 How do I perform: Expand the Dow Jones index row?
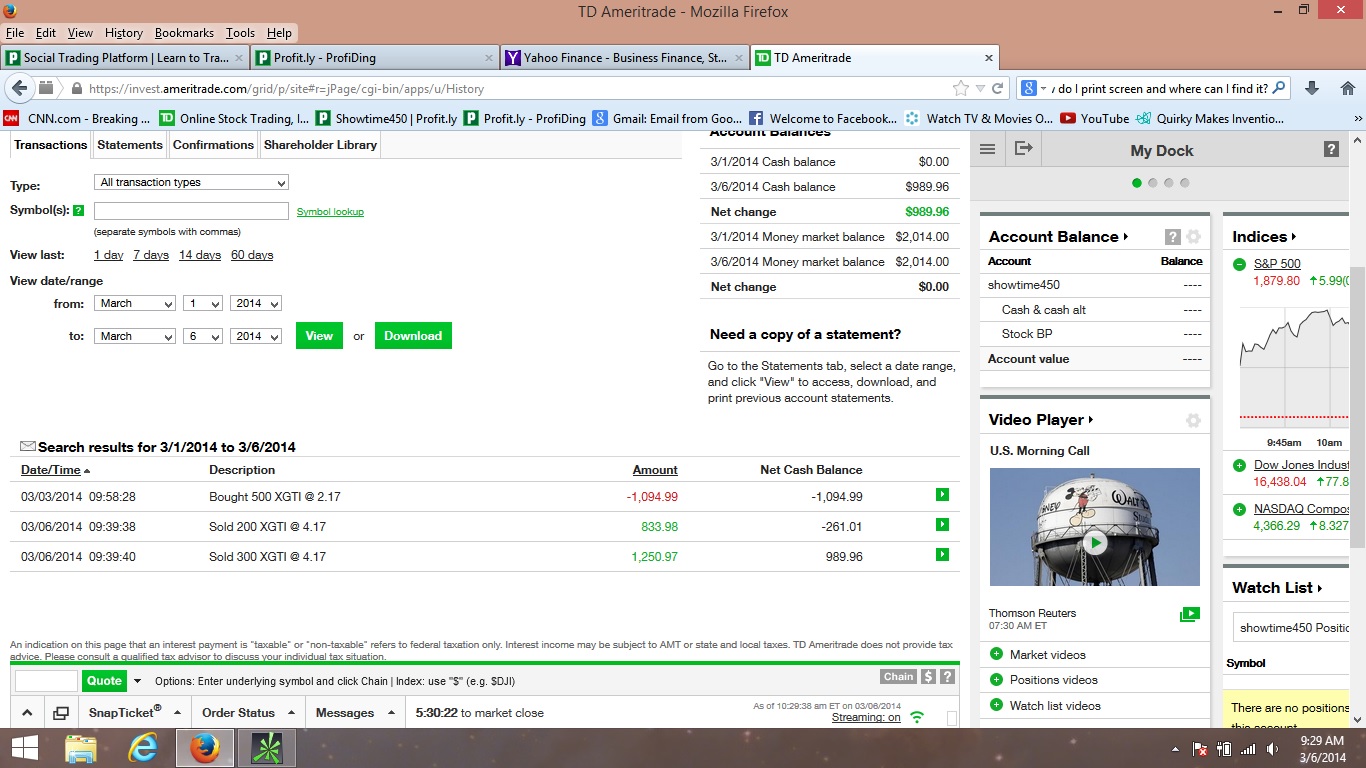[x=1239, y=465]
